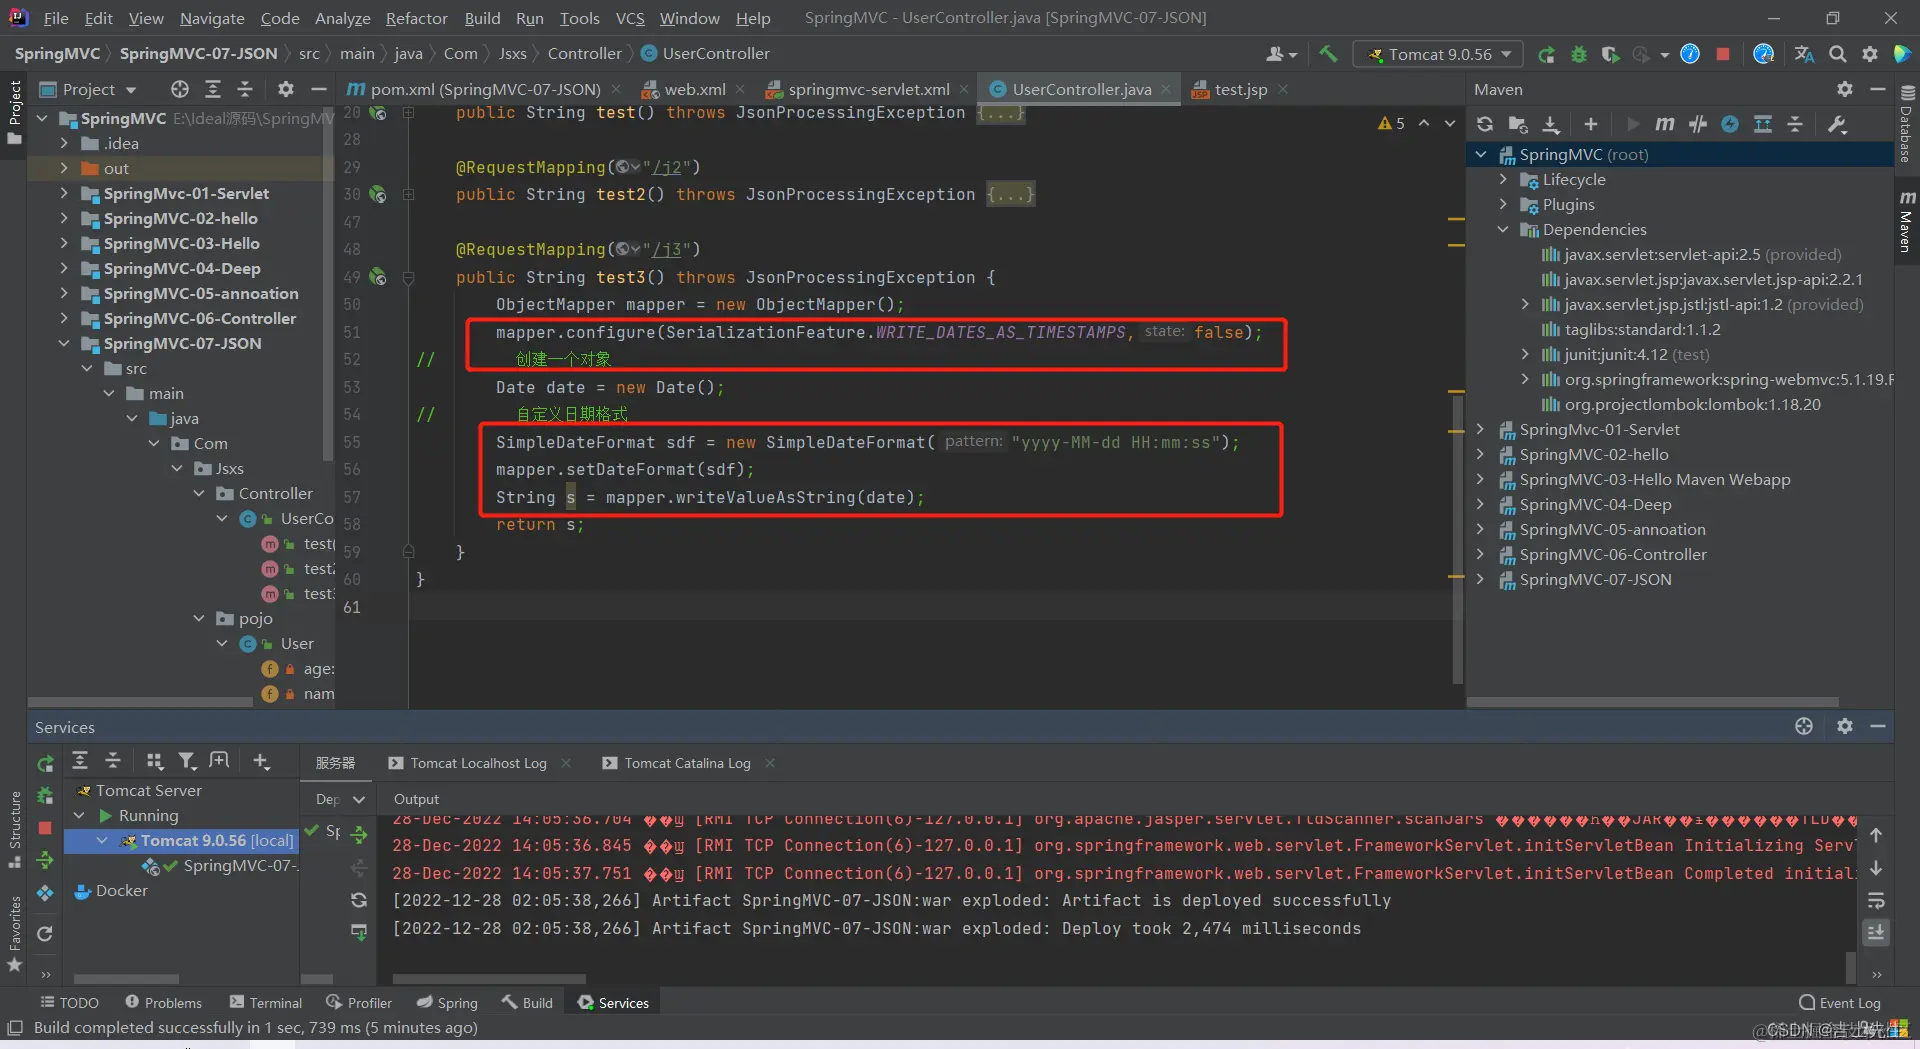Viewport: 1920px width, 1049px height.
Task: Click the Deploy All icon in Services sidebar
Action: (x=45, y=860)
